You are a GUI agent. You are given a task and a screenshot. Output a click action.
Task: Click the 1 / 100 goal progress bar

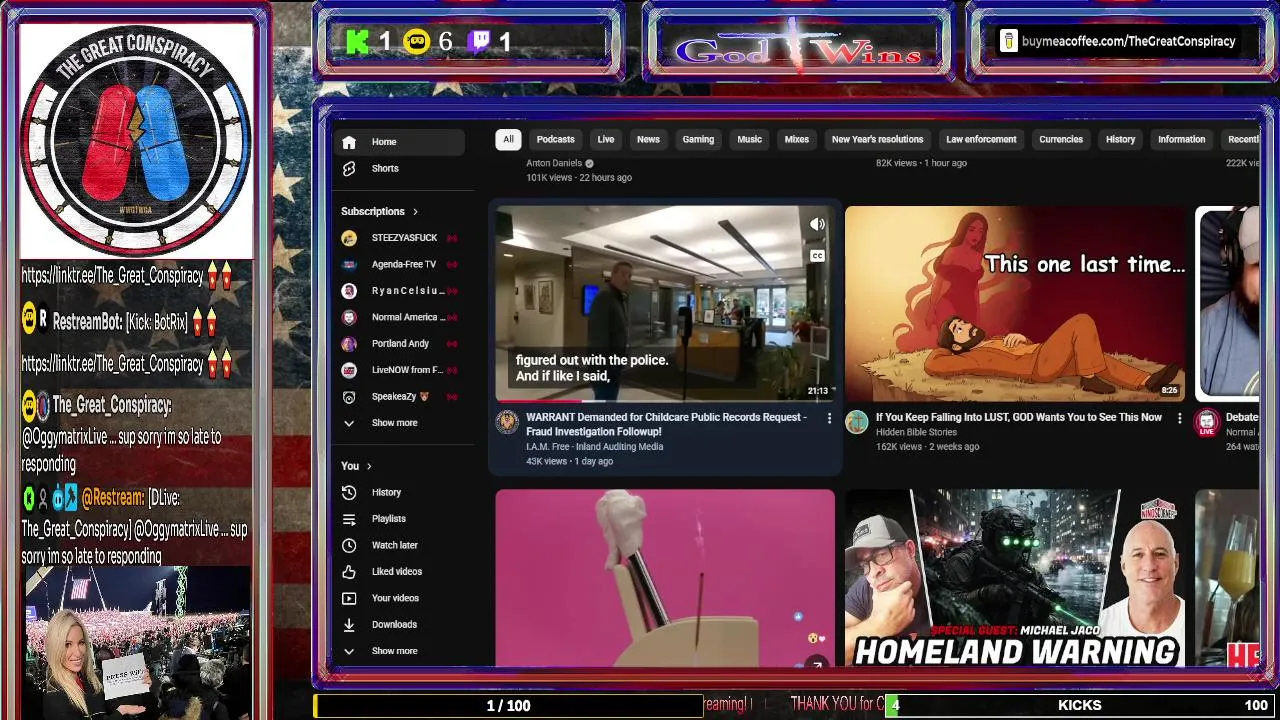(x=508, y=706)
